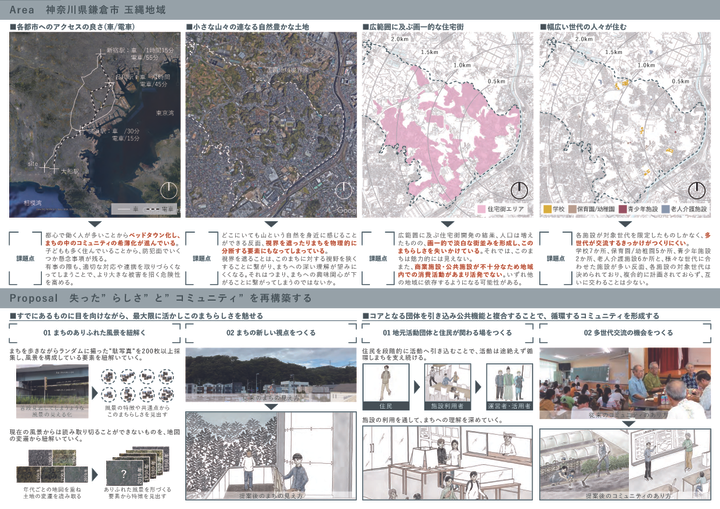Click the north compass on the access satellite map
The image size is (720, 509).
[x=169, y=190]
